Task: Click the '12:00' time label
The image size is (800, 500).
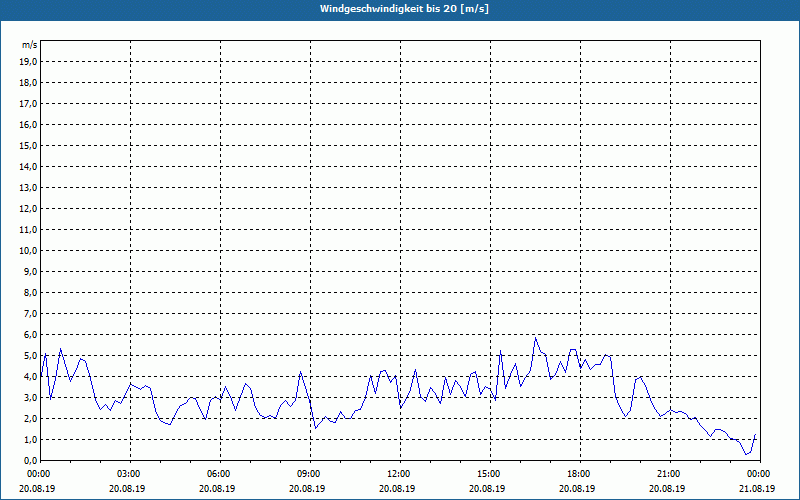Action: click(x=398, y=474)
